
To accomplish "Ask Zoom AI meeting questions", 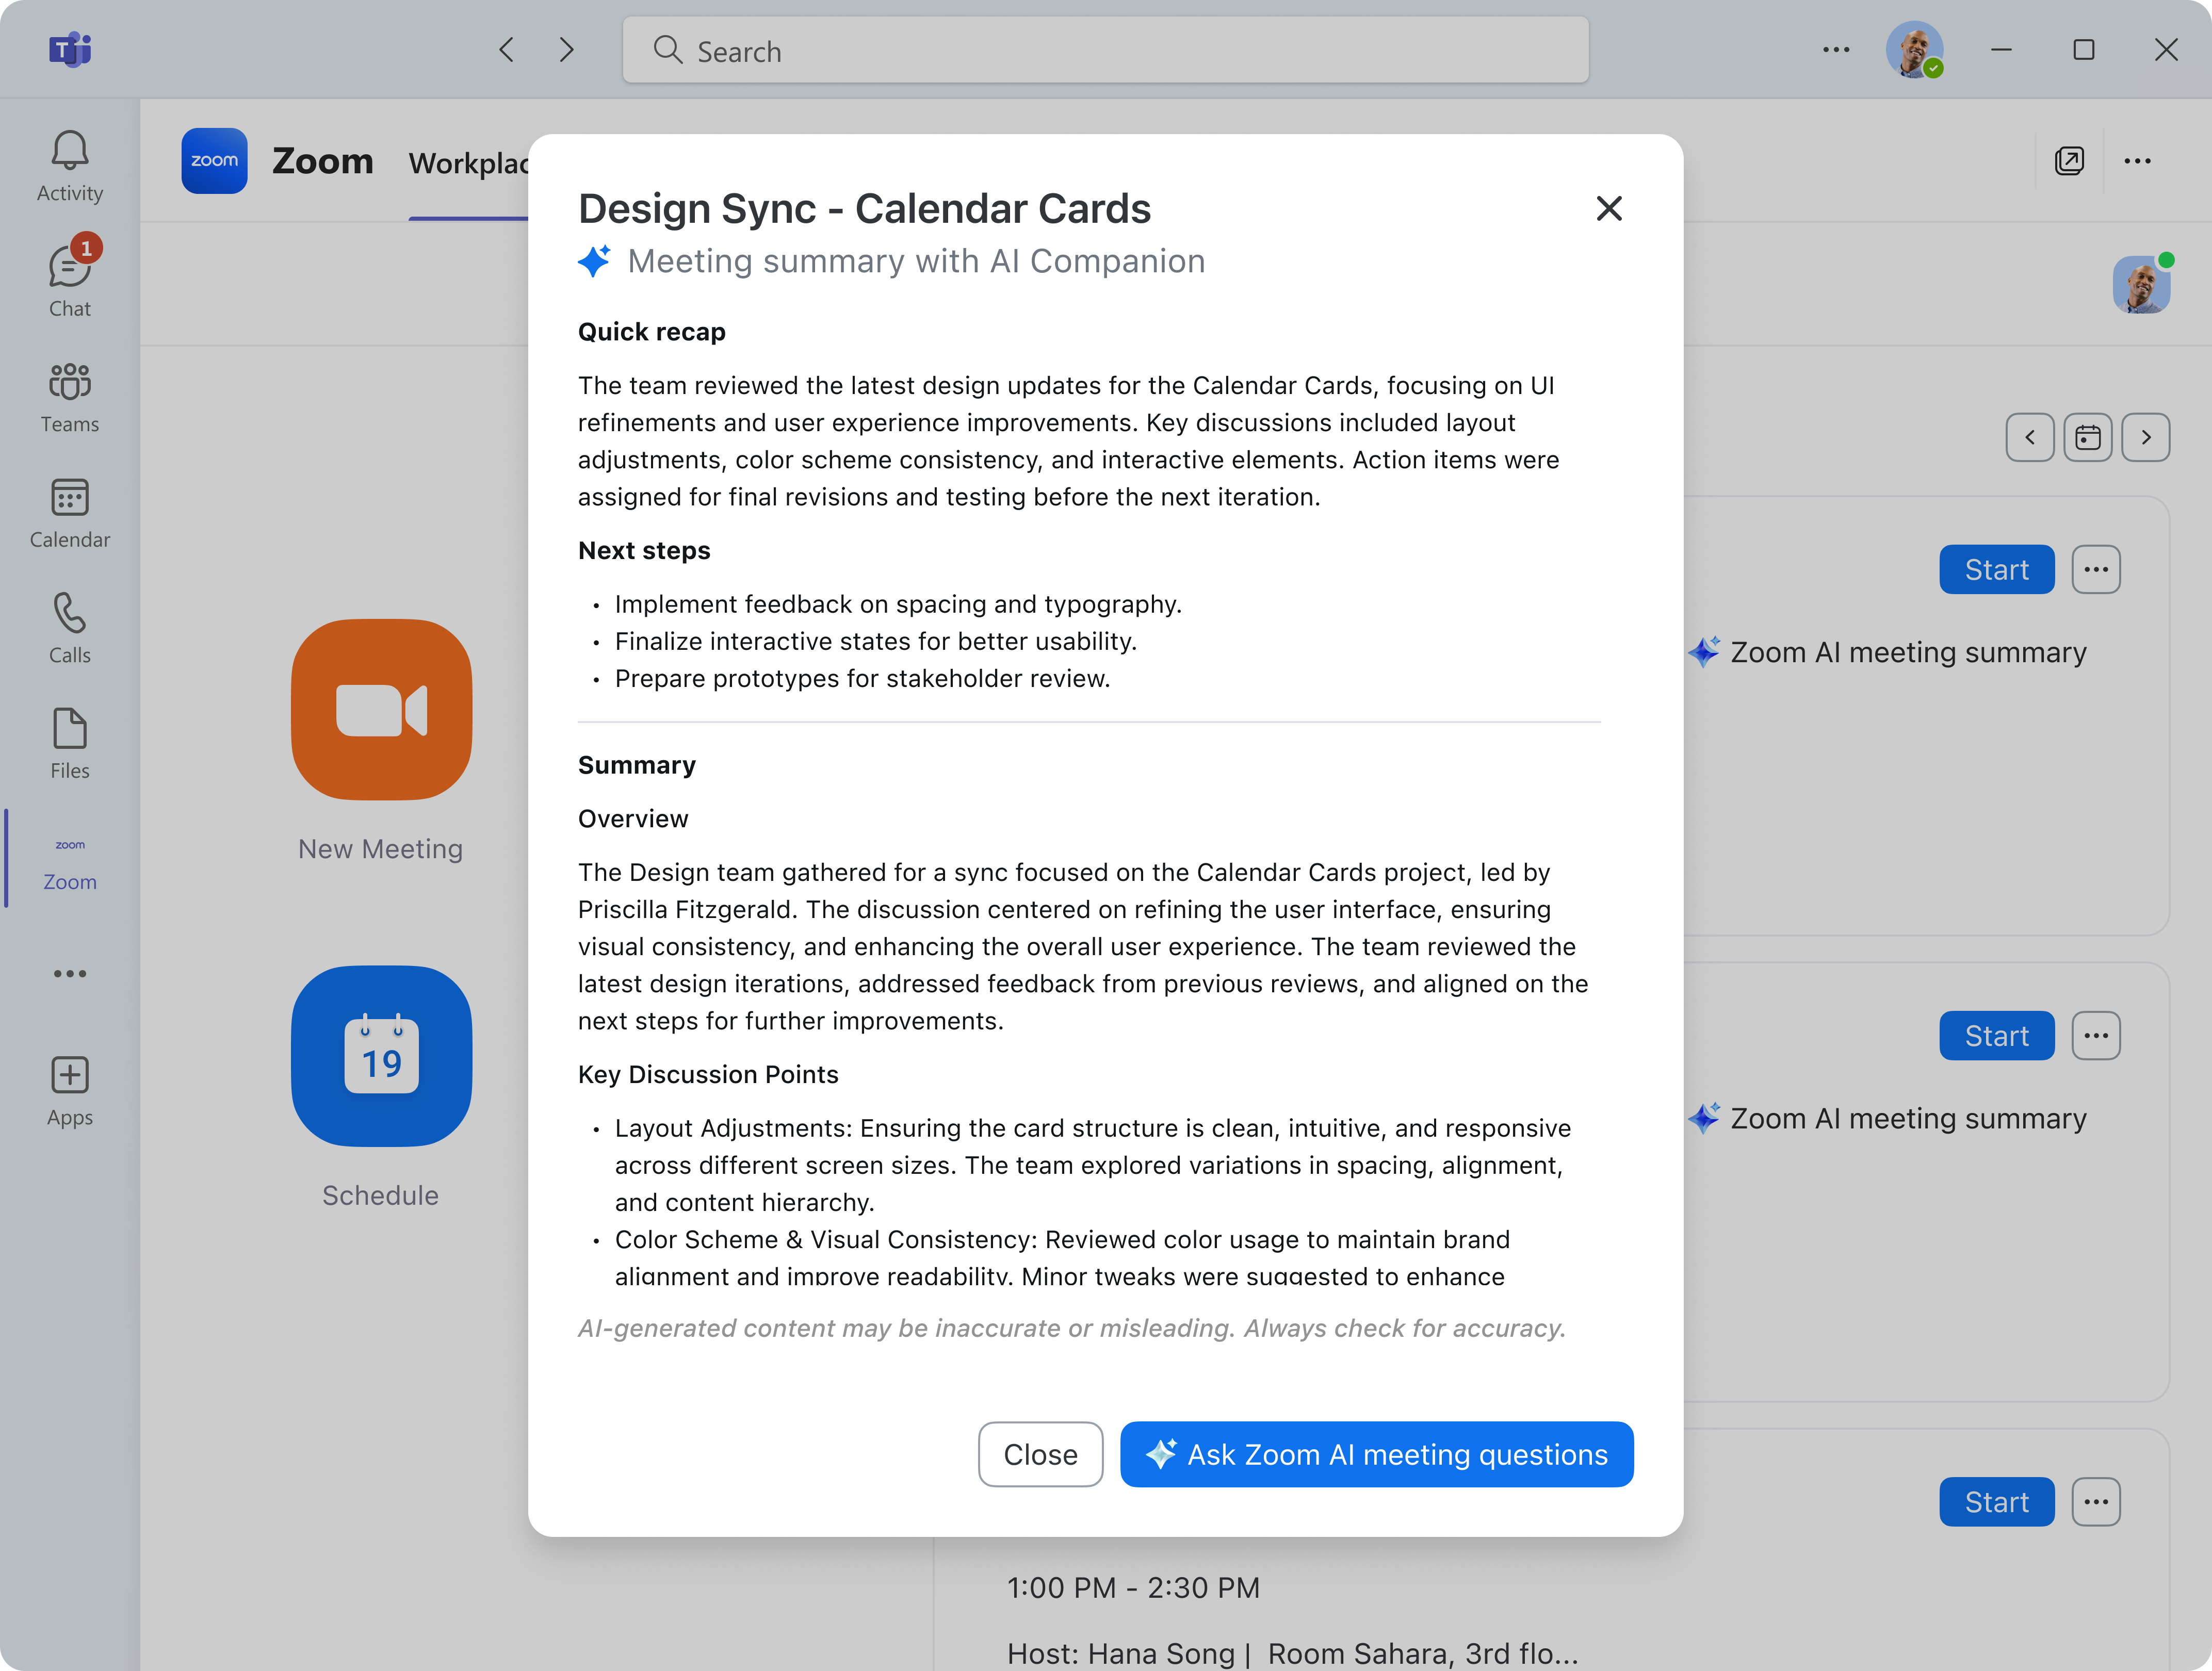I will (x=1376, y=1454).
